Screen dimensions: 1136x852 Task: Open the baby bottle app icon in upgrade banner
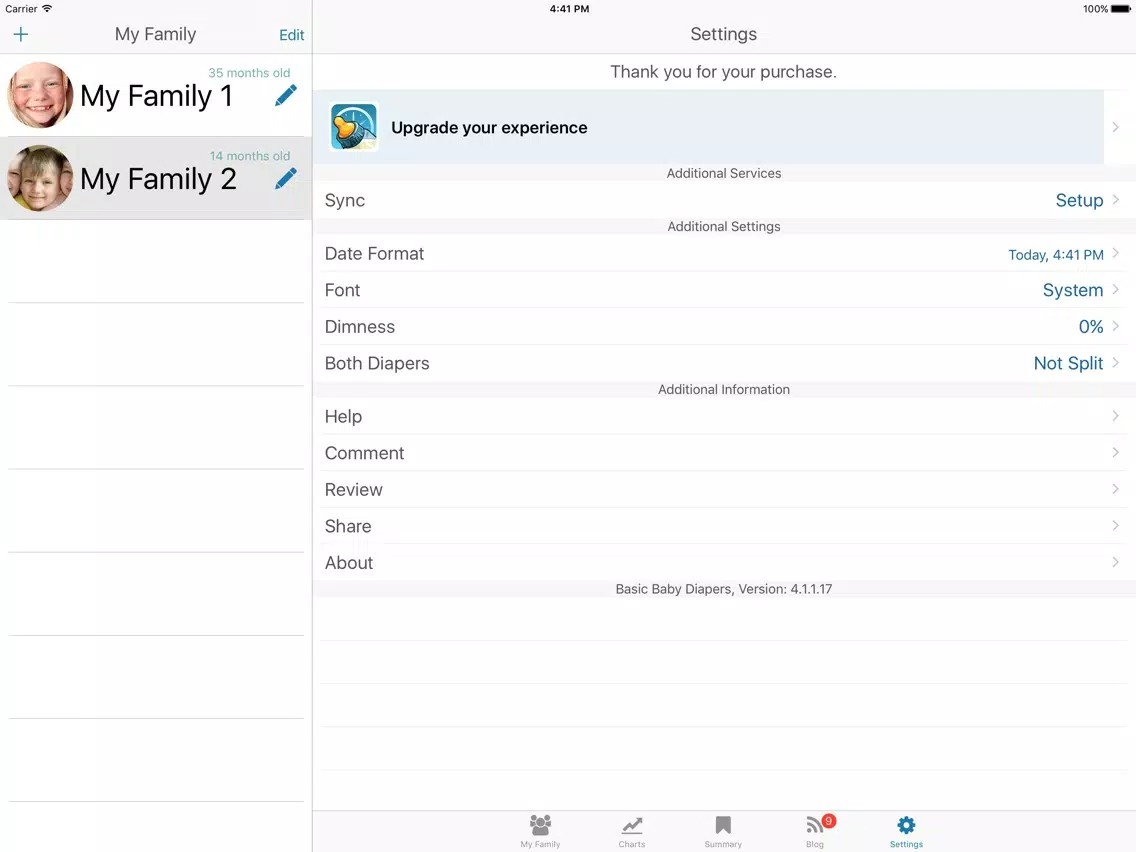[354, 127]
